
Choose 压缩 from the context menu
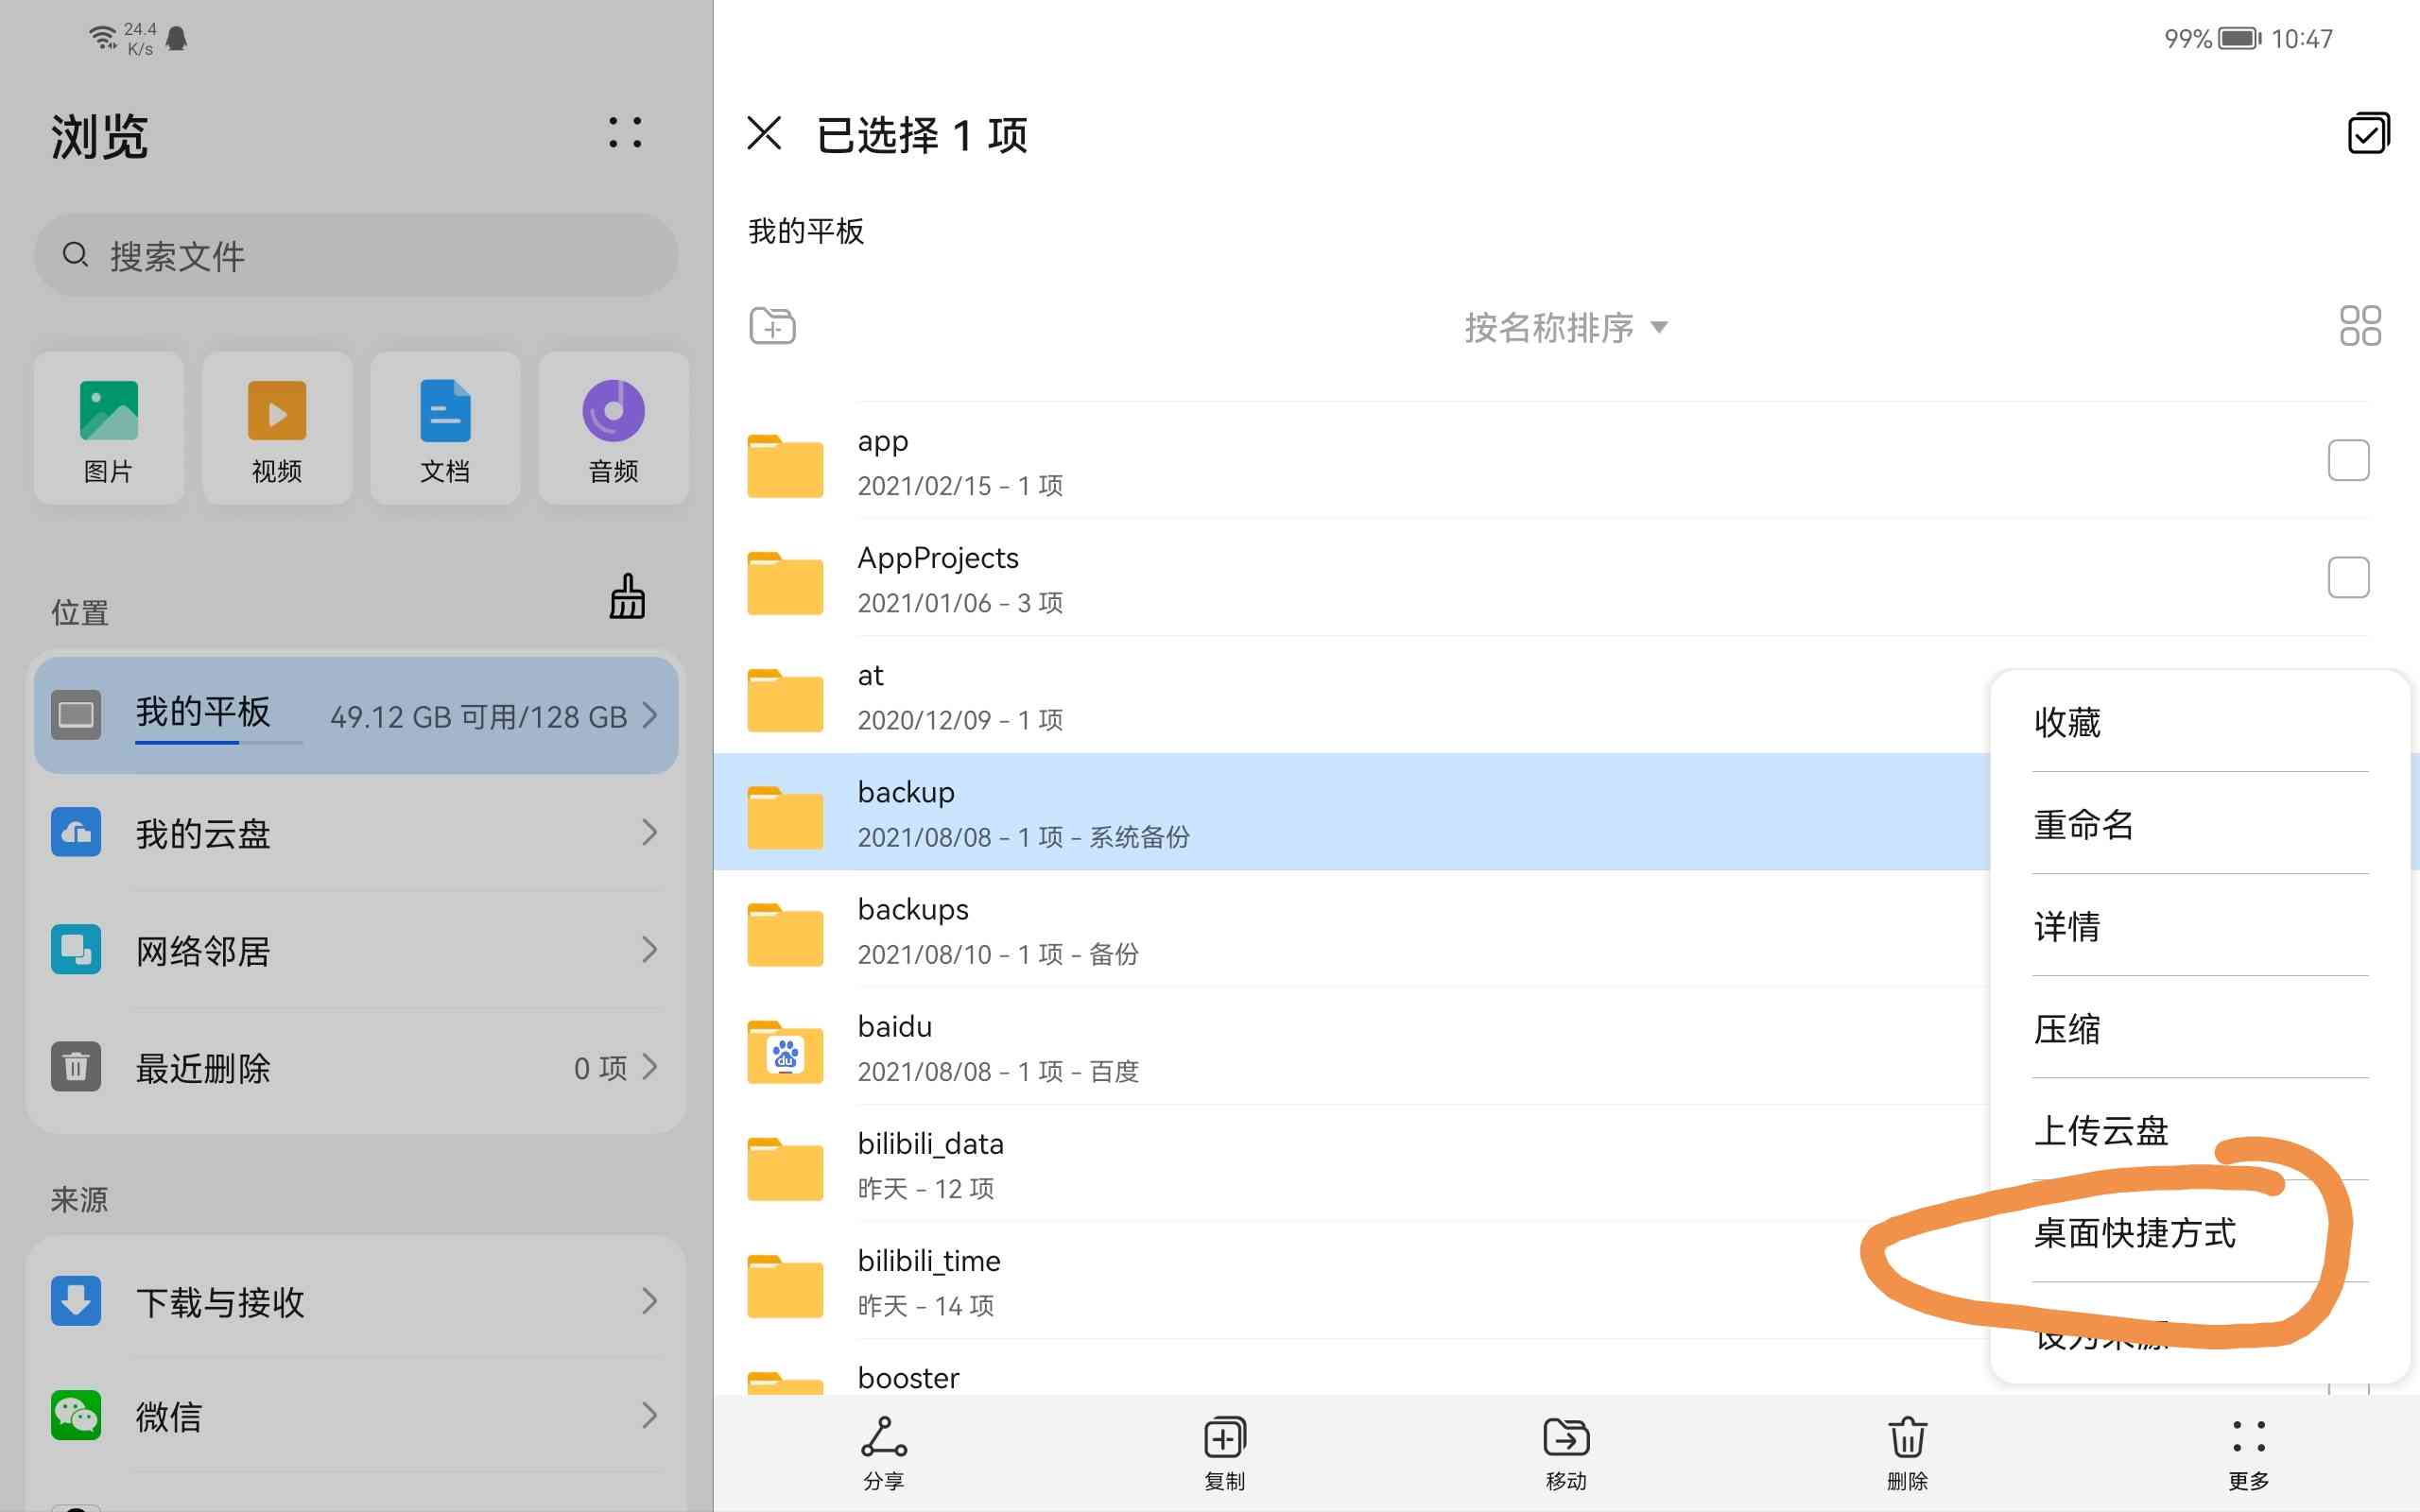2200,1028
